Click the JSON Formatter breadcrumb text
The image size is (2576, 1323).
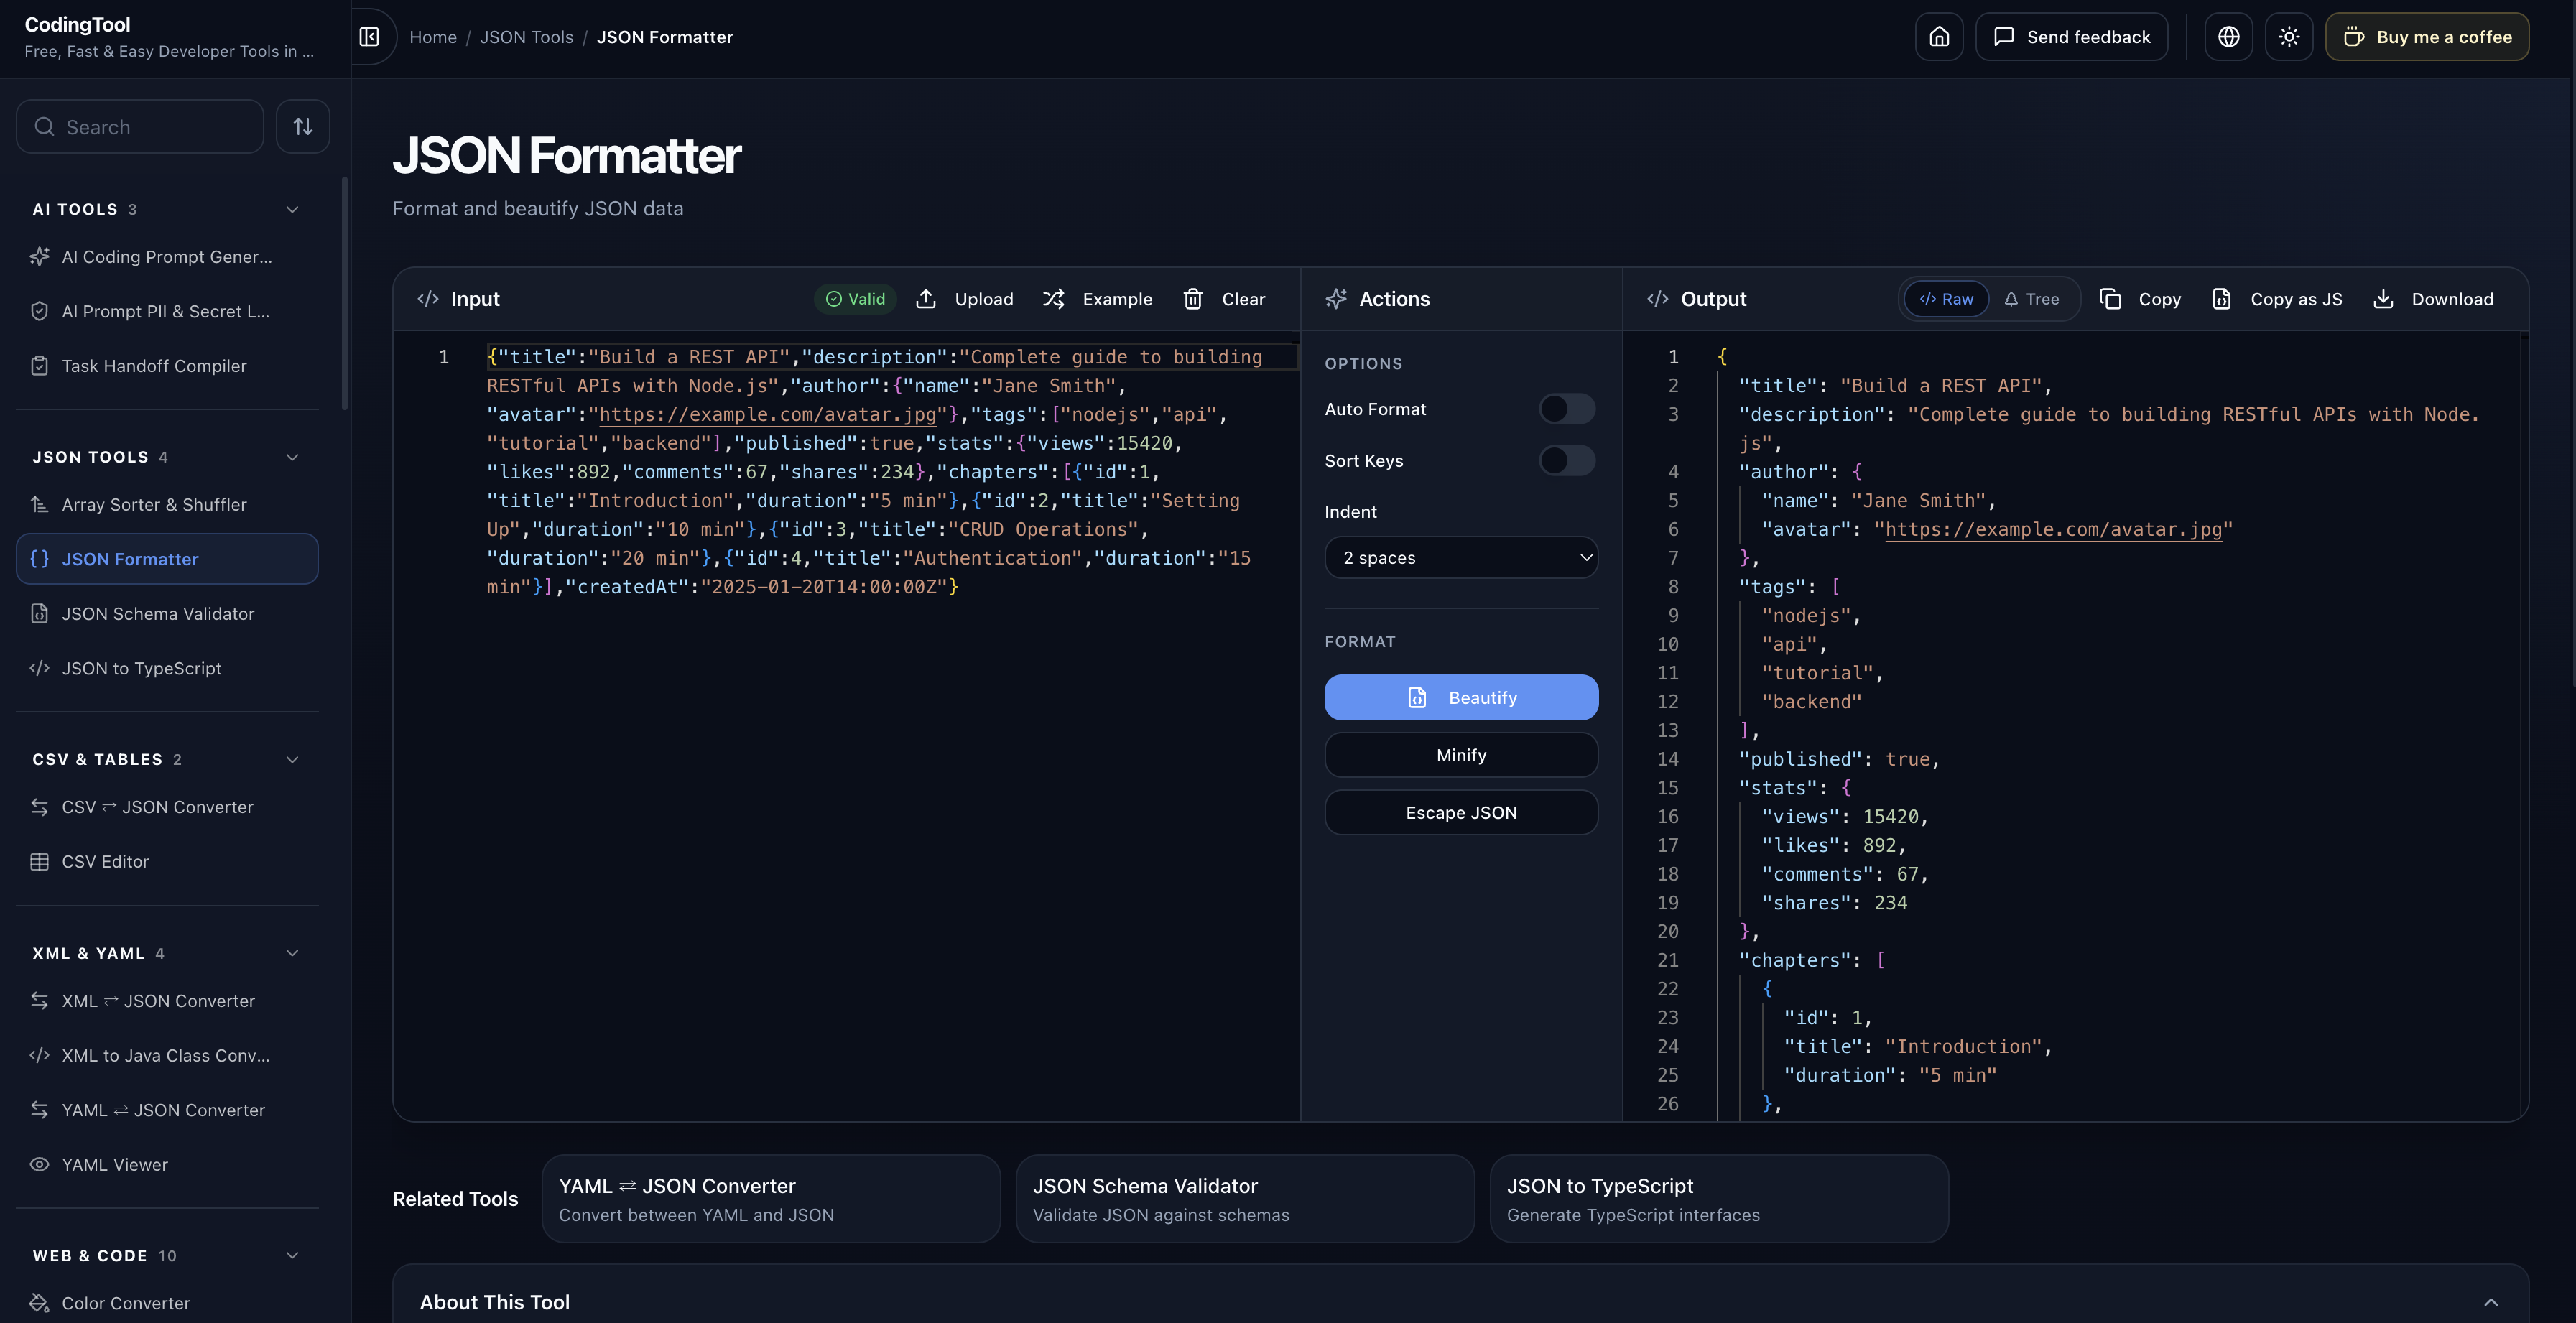[x=665, y=37]
